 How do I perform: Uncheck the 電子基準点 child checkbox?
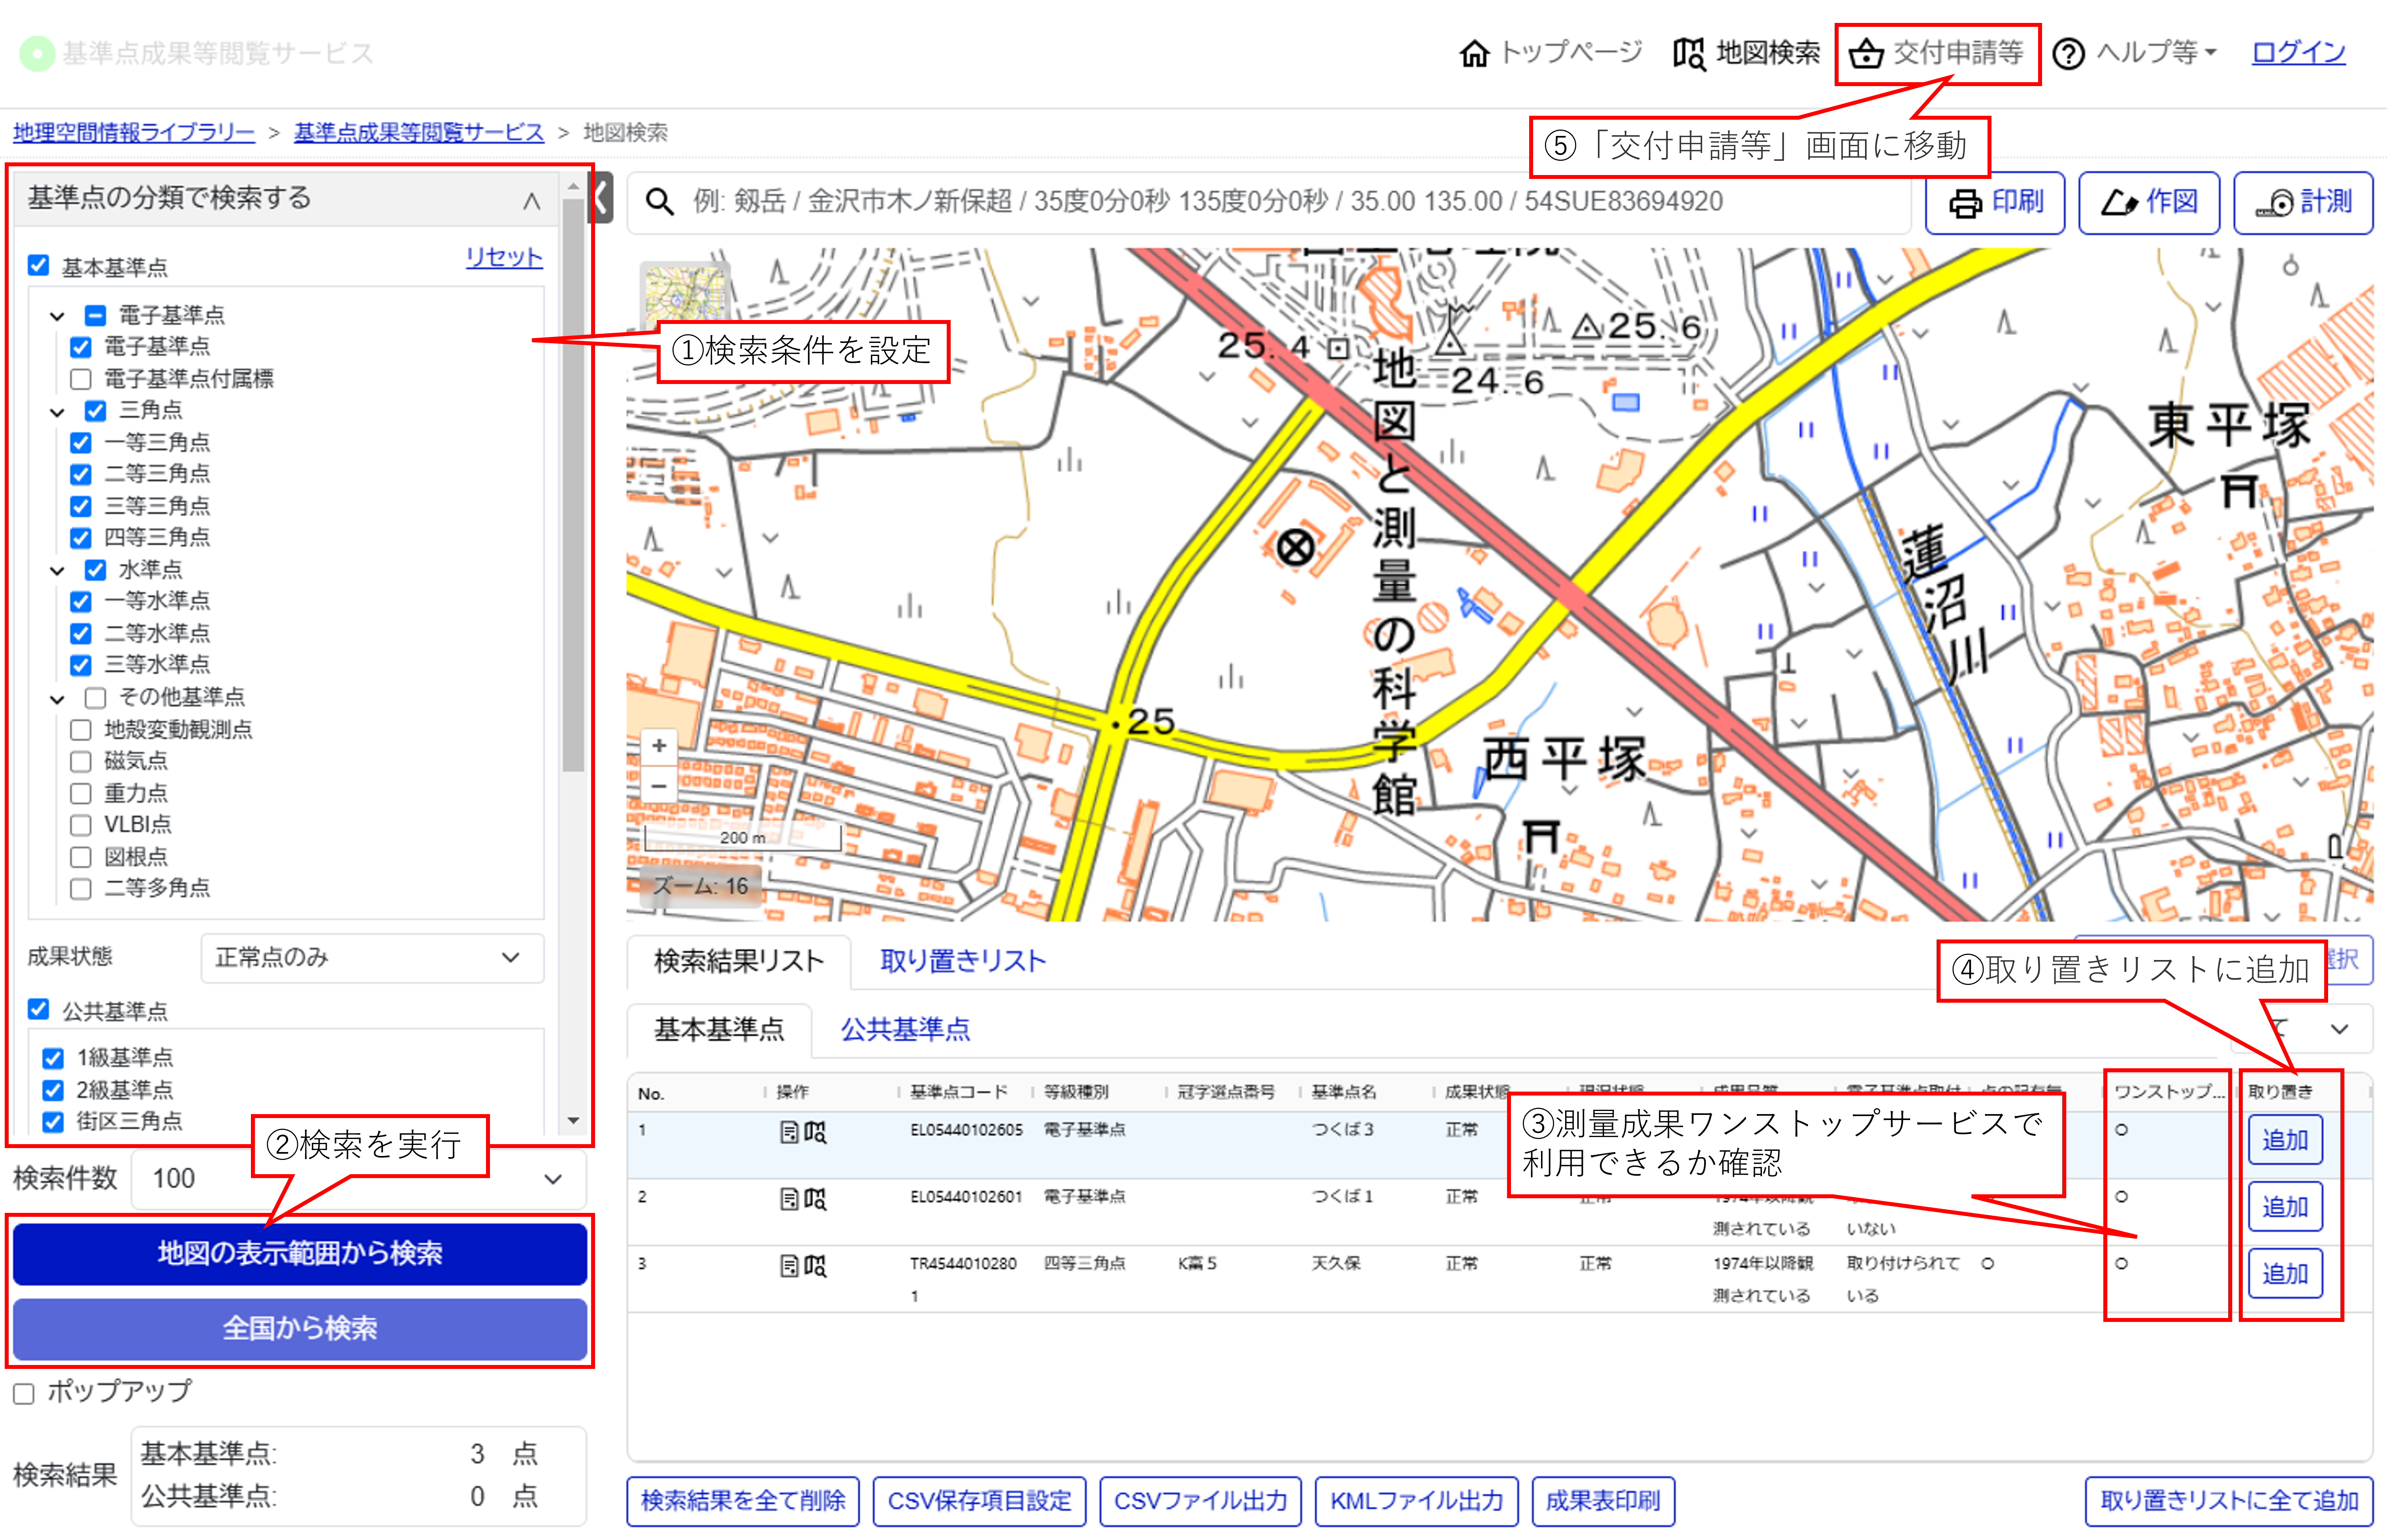pos(81,347)
